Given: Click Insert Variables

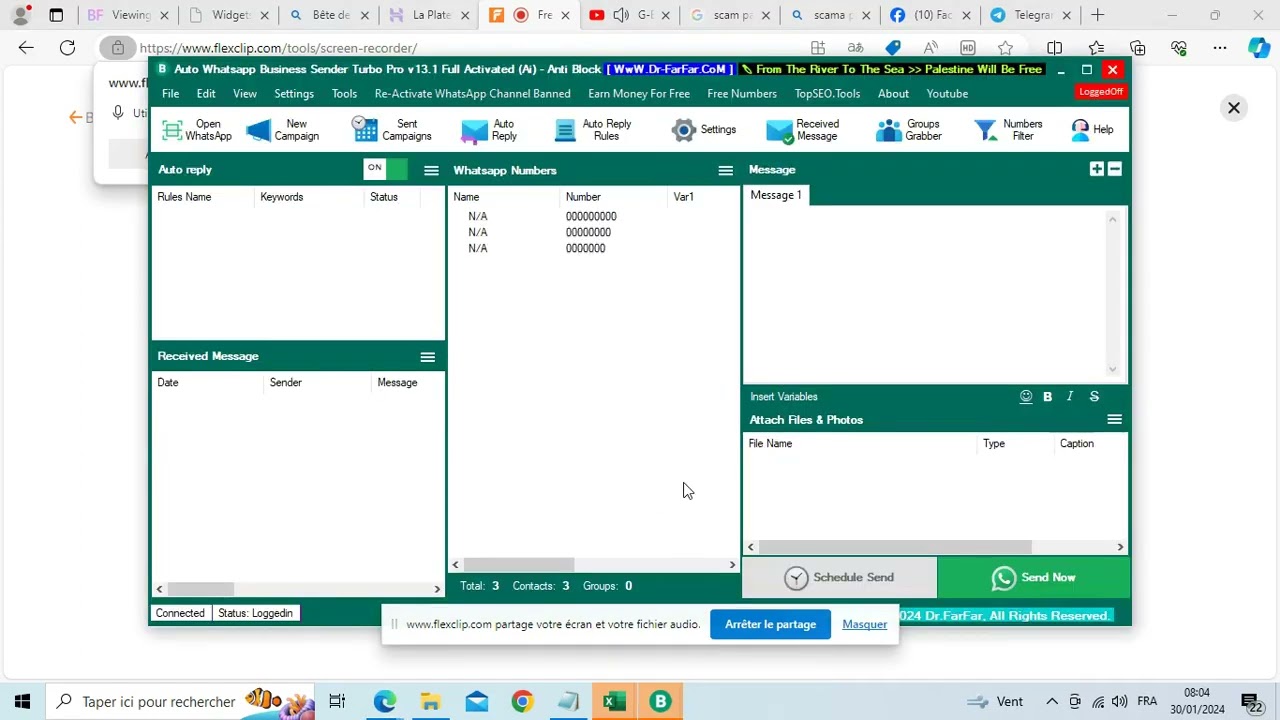Looking at the screenshot, I should 784,397.
